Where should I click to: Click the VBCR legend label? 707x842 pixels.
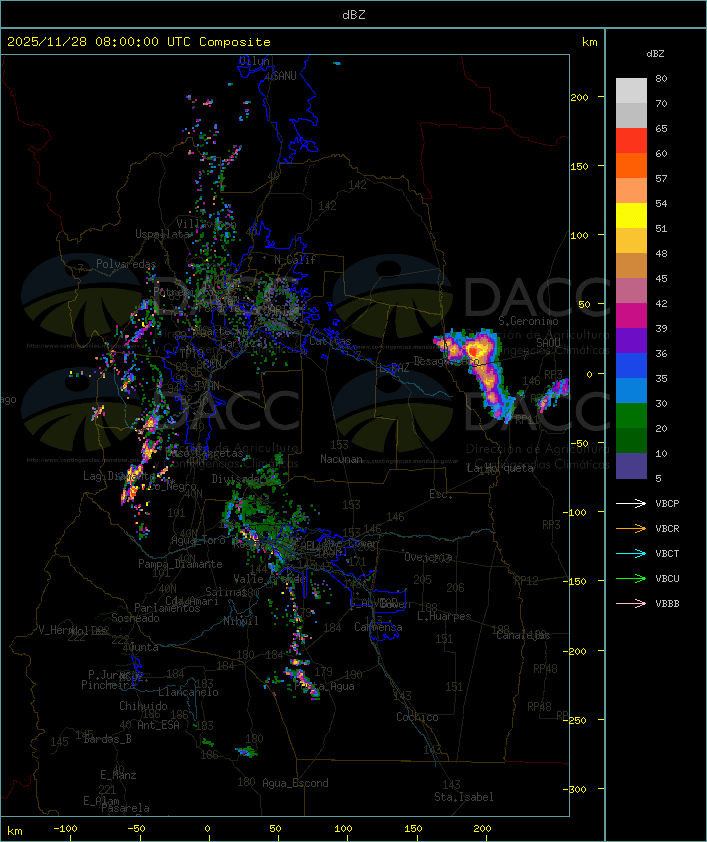(x=667, y=528)
